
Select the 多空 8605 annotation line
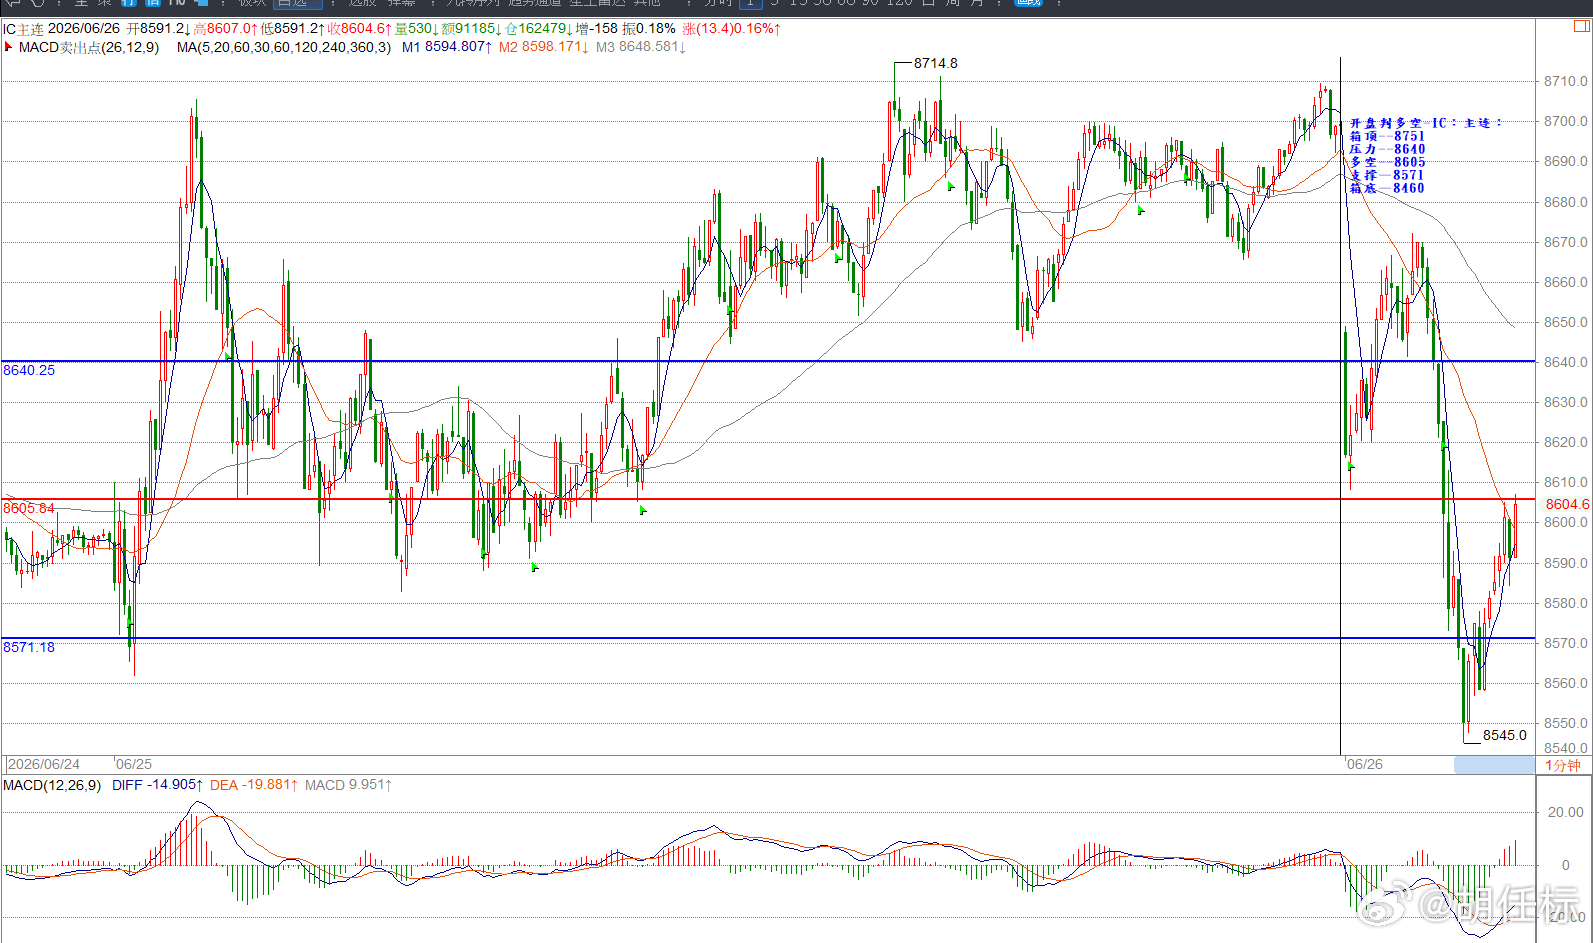pos(1387,162)
